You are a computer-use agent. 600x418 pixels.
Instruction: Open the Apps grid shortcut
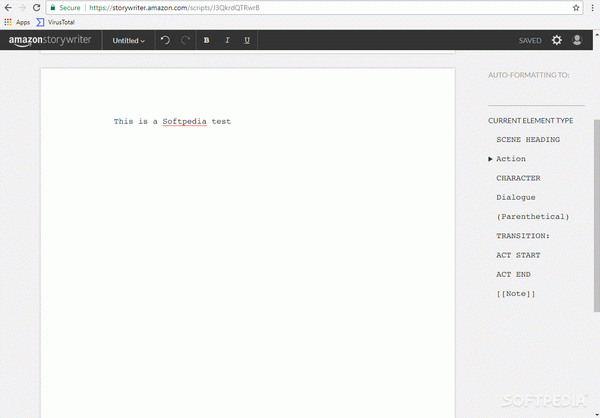click(x=17, y=22)
